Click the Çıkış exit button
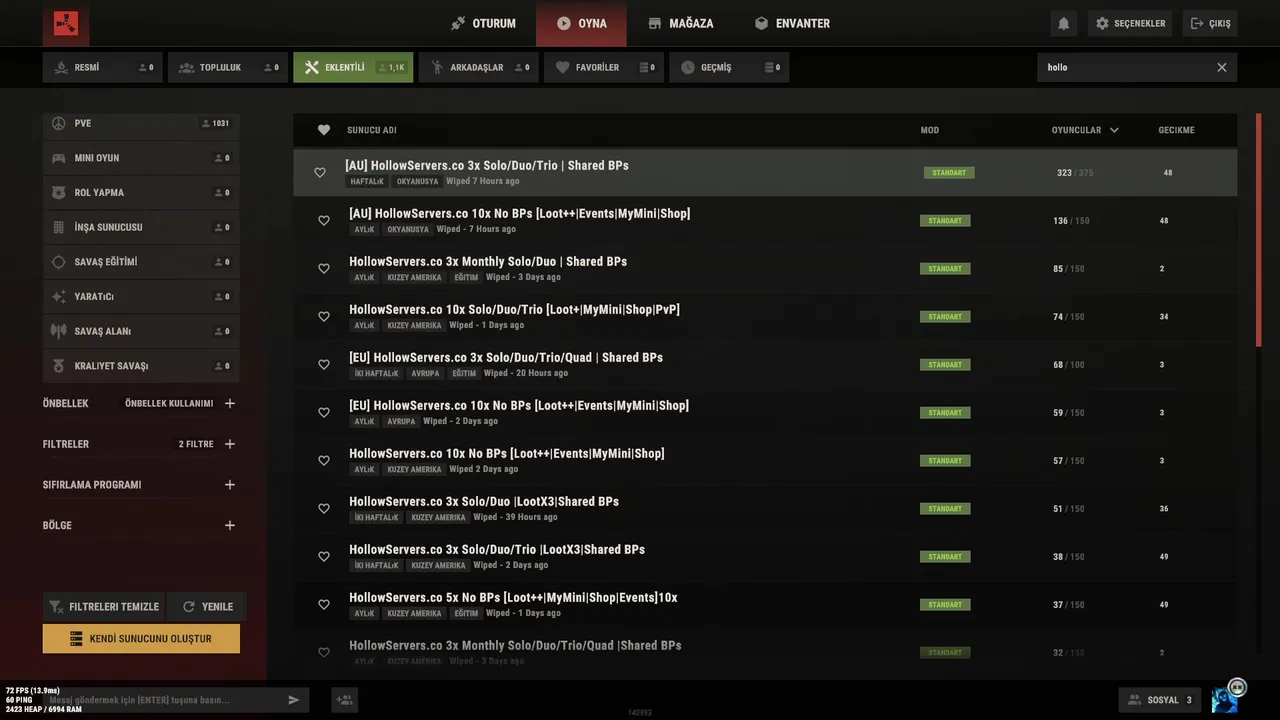This screenshot has height=720, width=1280. (x=1210, y=23)
